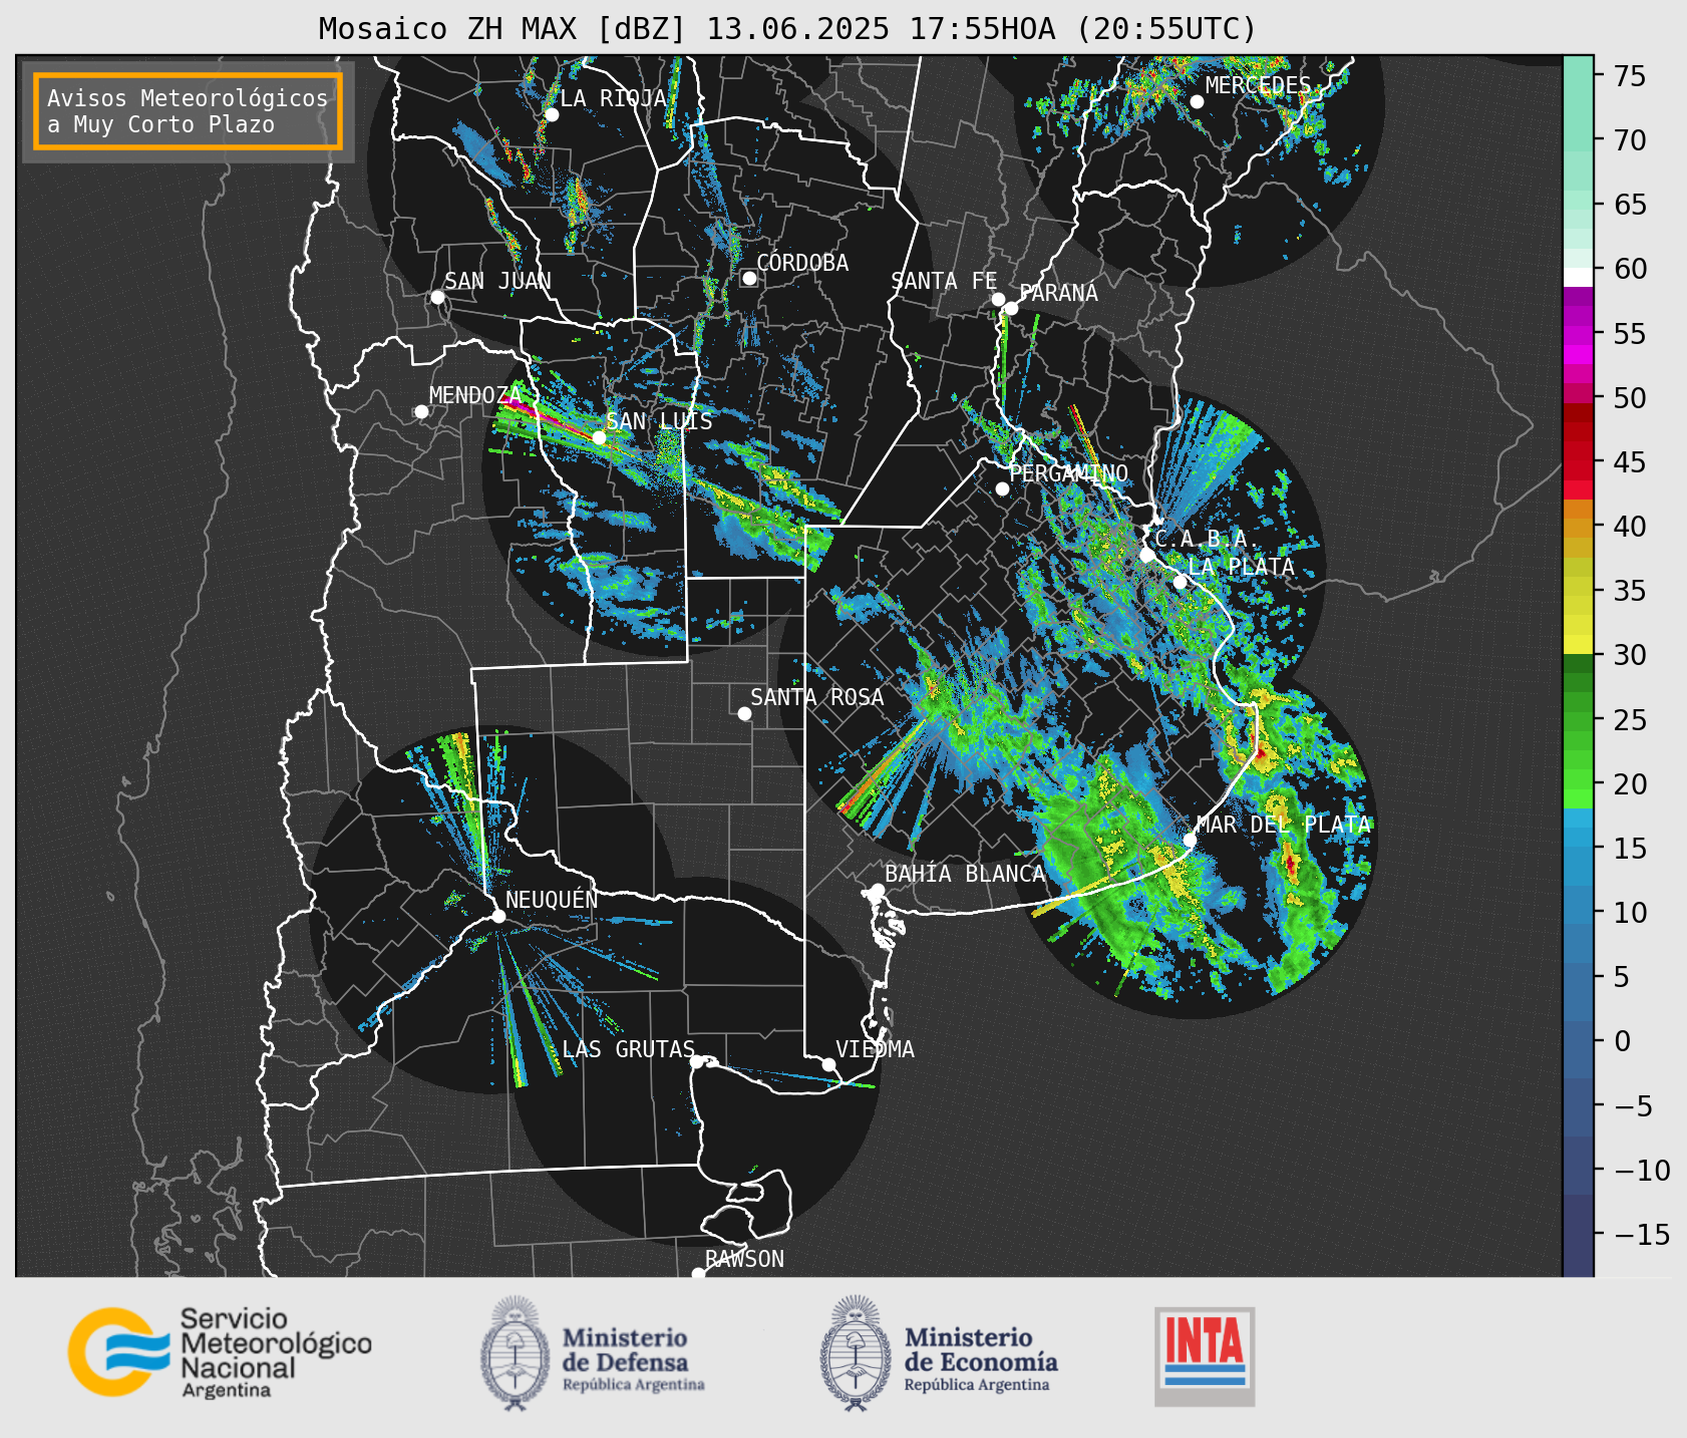Click the white 60 dBZ color band
Screen dimensions: 1687x1438
pos(1578,277)
